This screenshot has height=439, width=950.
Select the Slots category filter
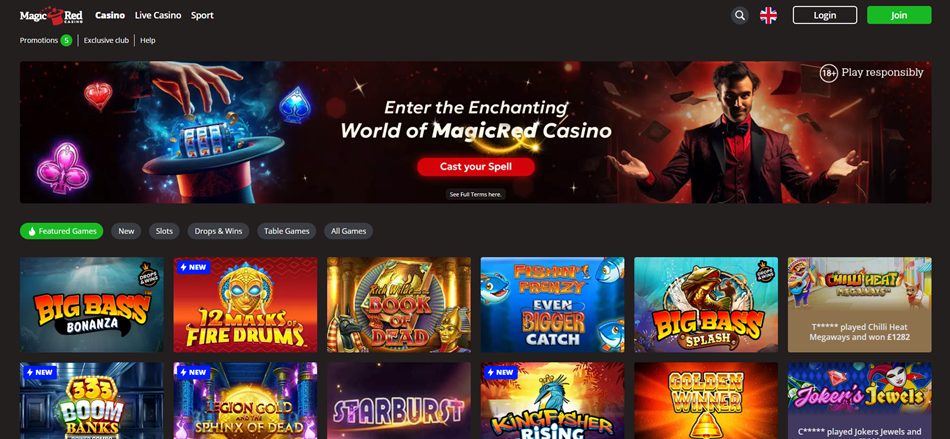pos(164,231)
